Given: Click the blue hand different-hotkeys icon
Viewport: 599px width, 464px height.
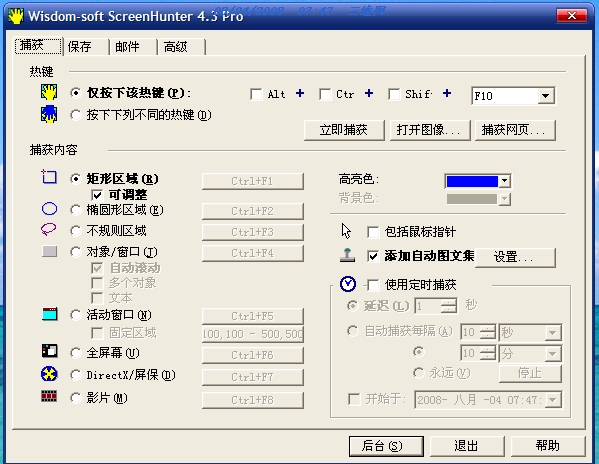Looking at the screenshot, I should pos(49,115).
